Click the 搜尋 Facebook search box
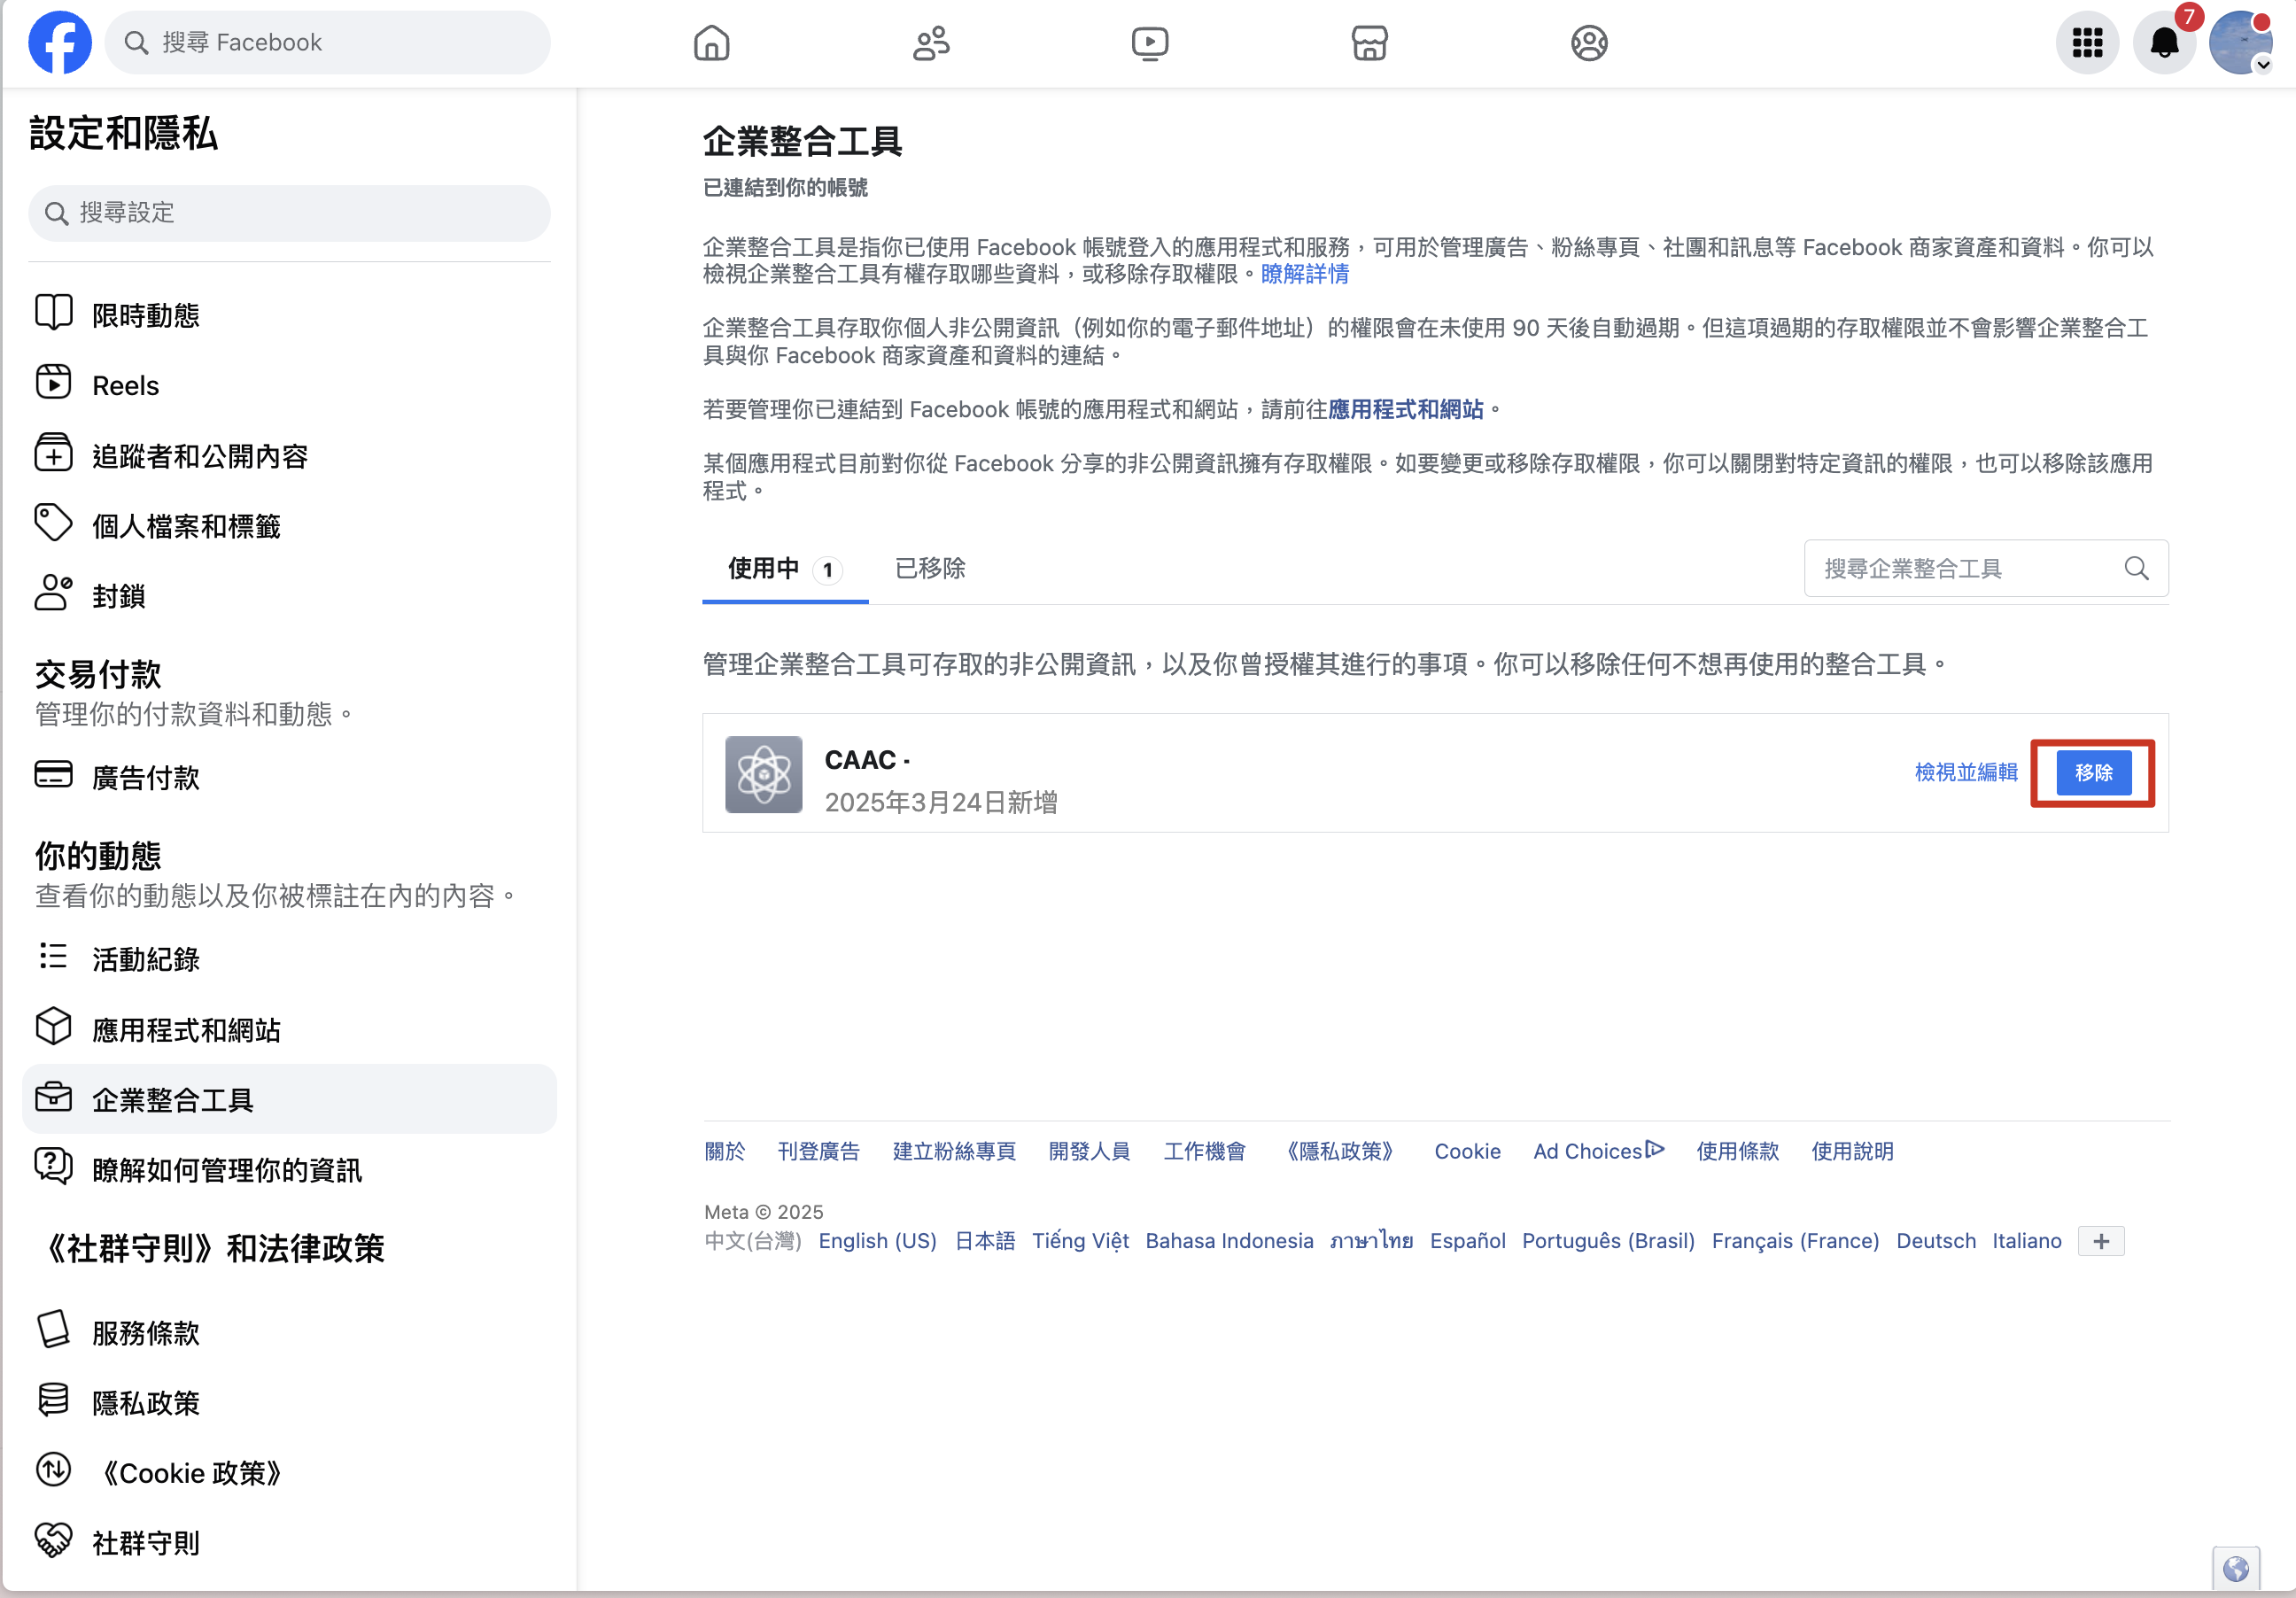This screenshot has width=2296, height=1598. 327,43
